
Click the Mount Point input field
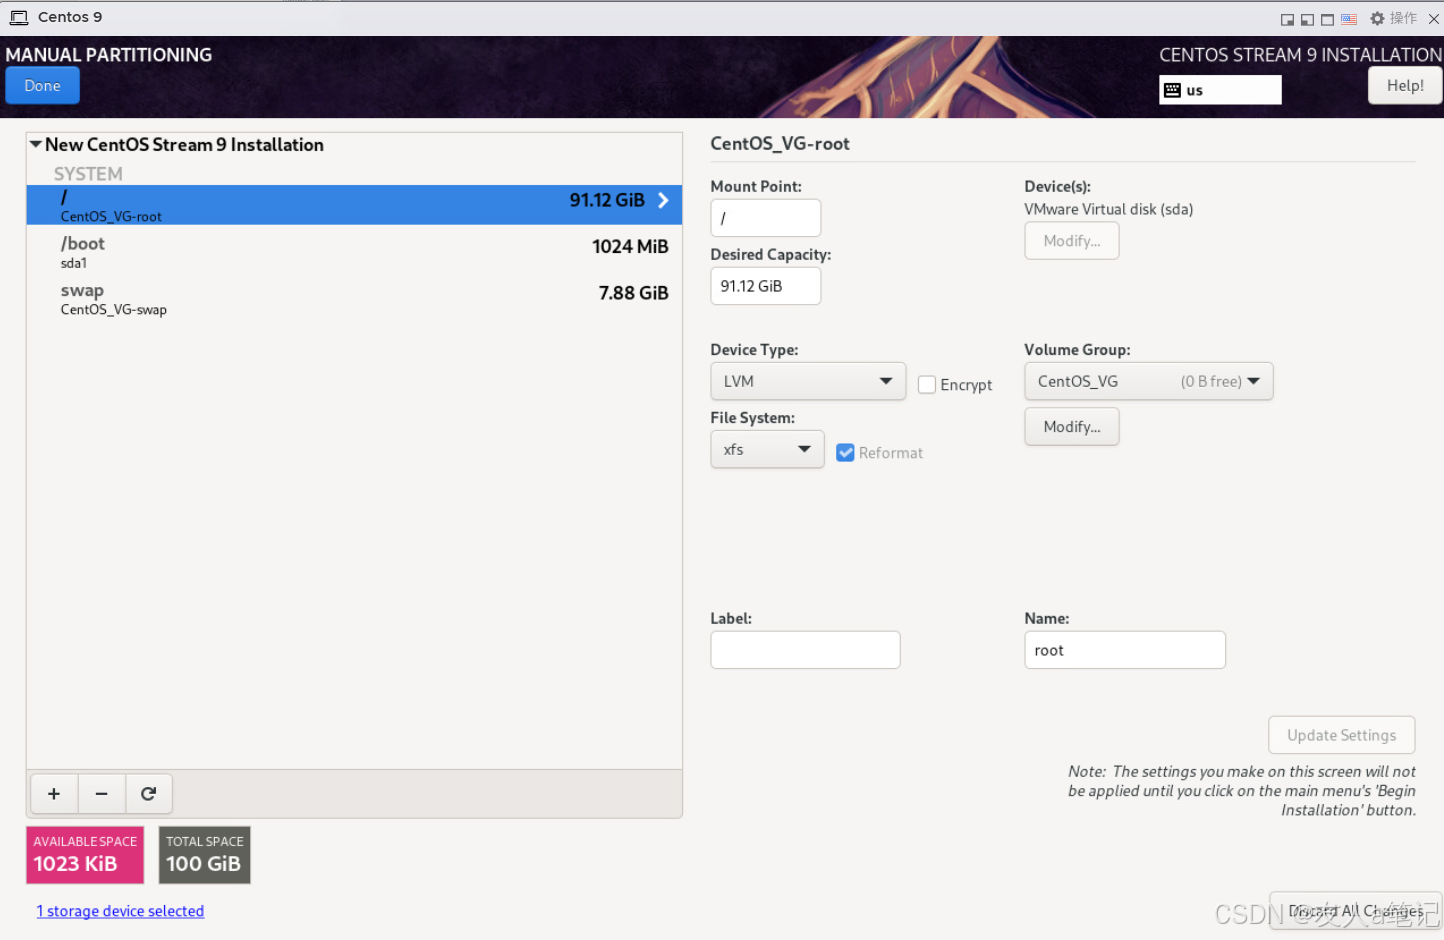(765, 218)
